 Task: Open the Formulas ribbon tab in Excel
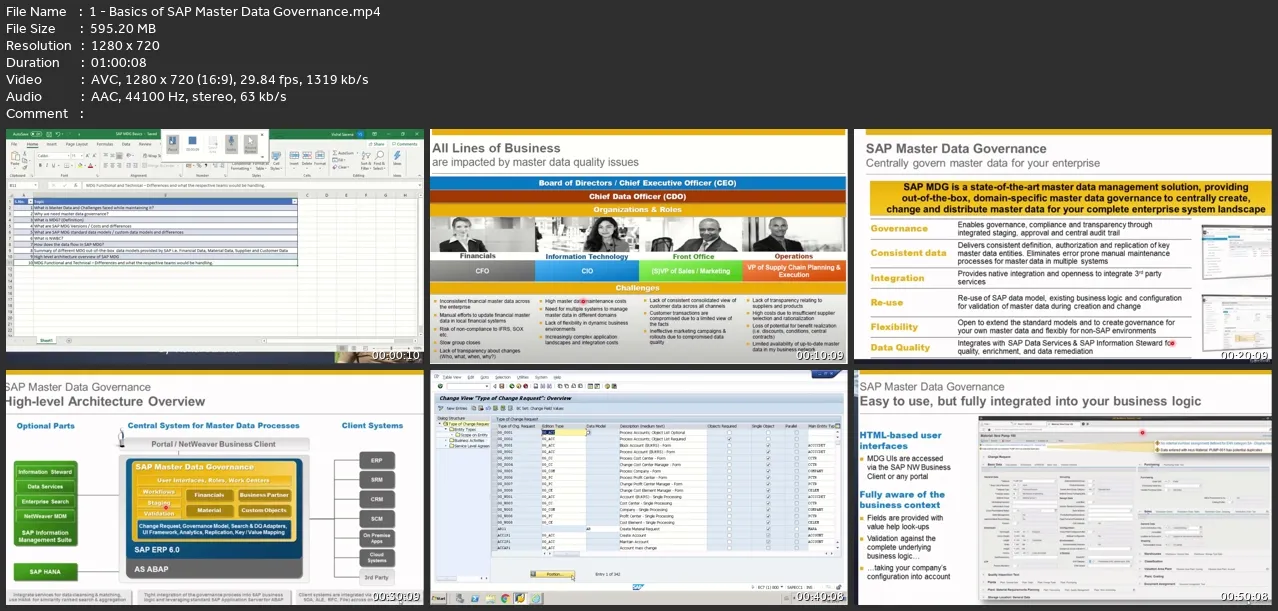[105, 144]
